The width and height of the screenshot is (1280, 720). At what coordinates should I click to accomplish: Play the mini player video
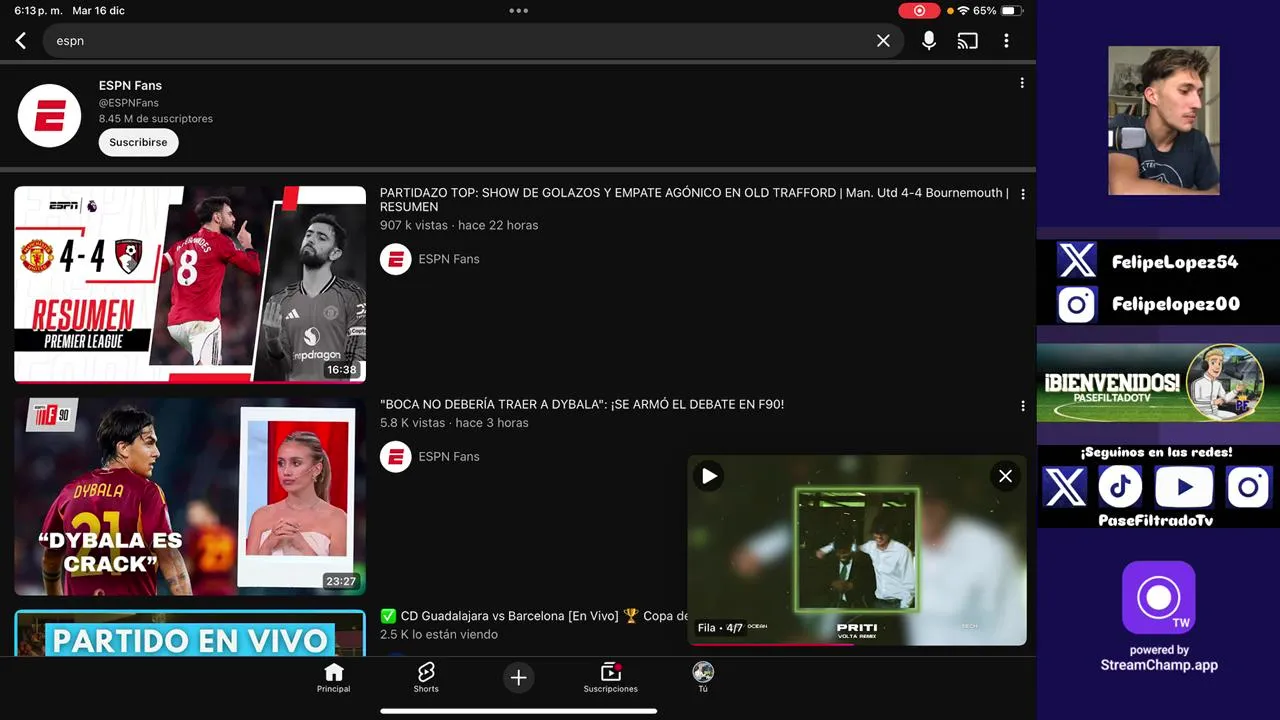pos(709,476)
